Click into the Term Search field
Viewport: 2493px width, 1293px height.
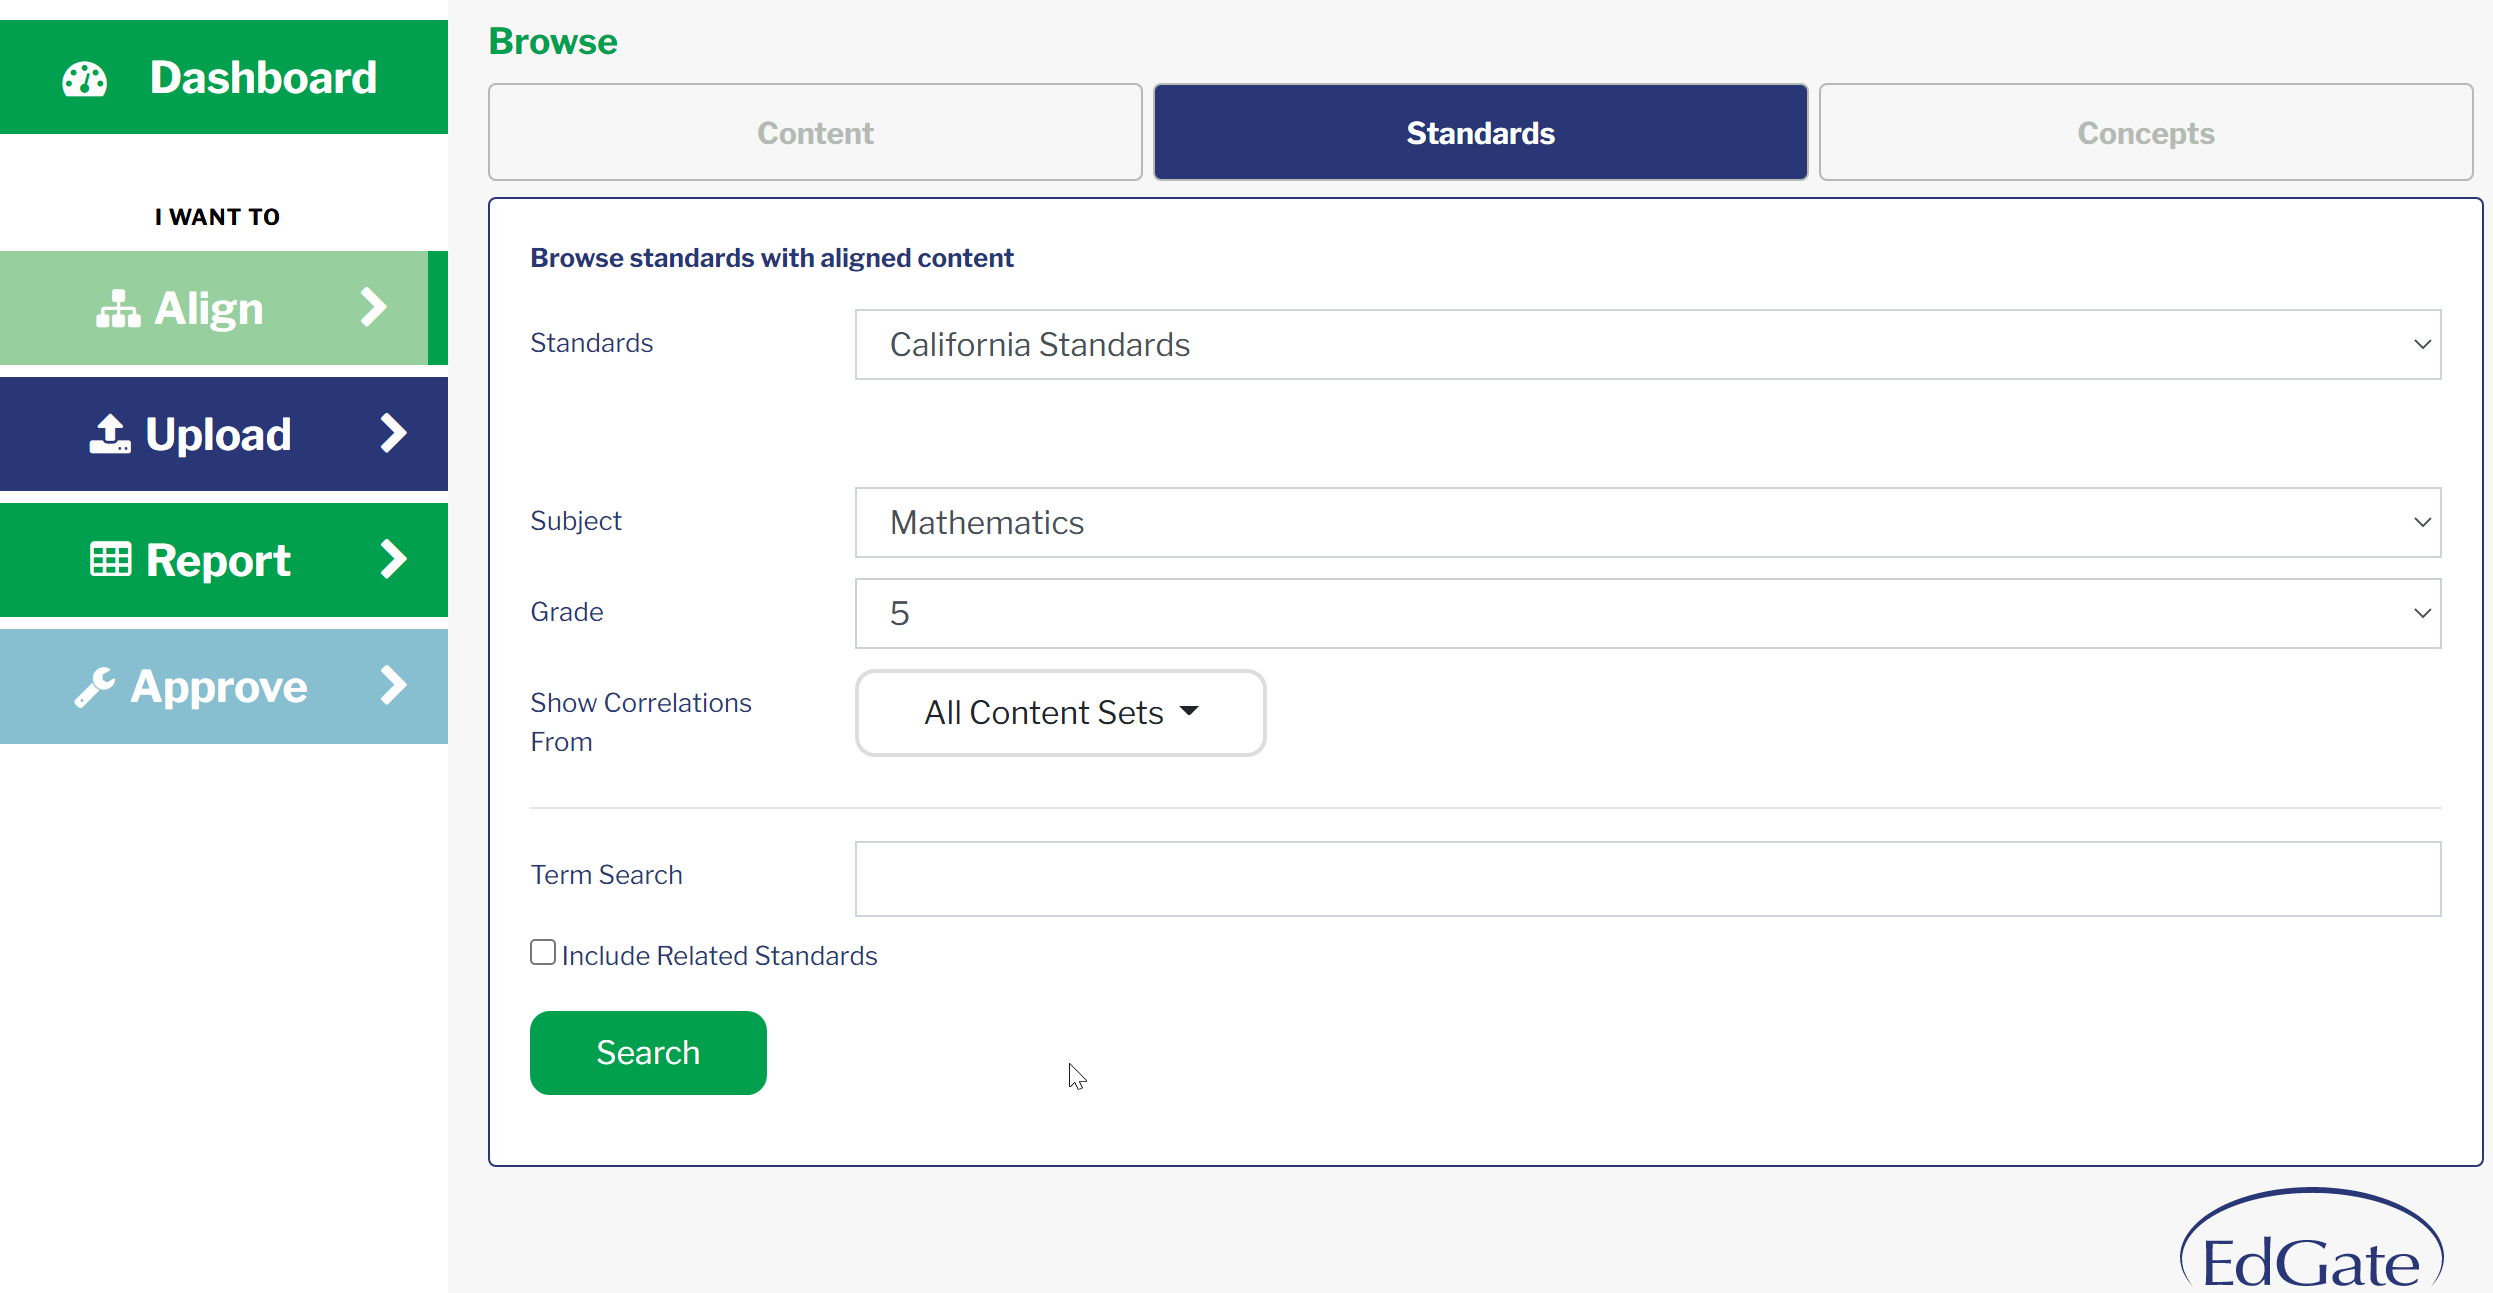click(x=1648, y=879)
